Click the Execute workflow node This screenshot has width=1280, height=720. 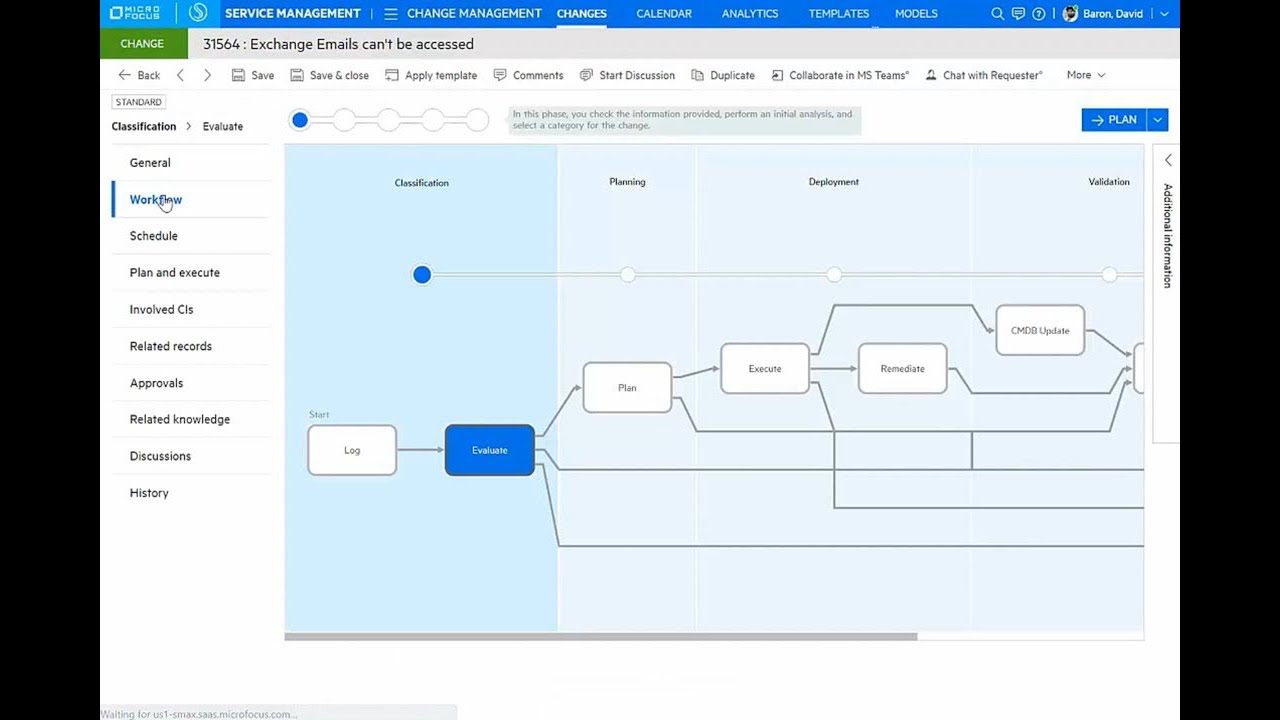click(765, 369)
